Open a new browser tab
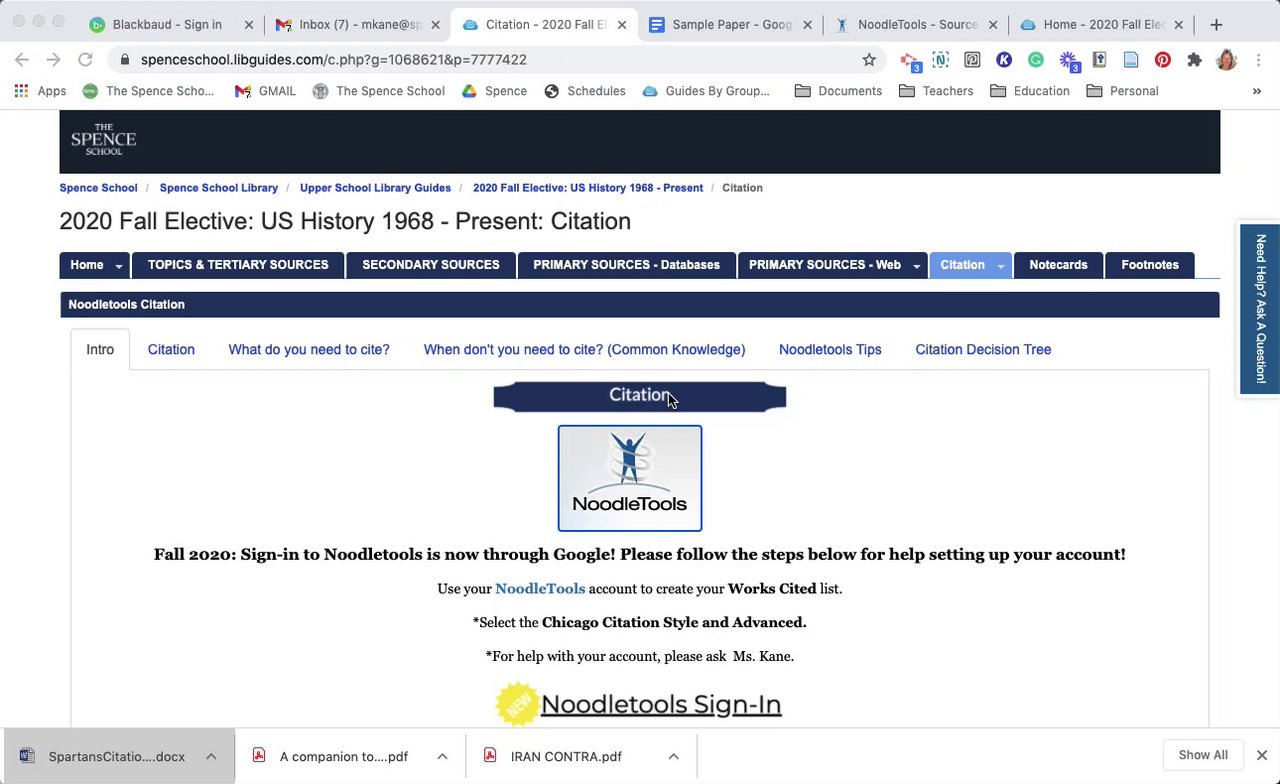 tap(1216, 24)
